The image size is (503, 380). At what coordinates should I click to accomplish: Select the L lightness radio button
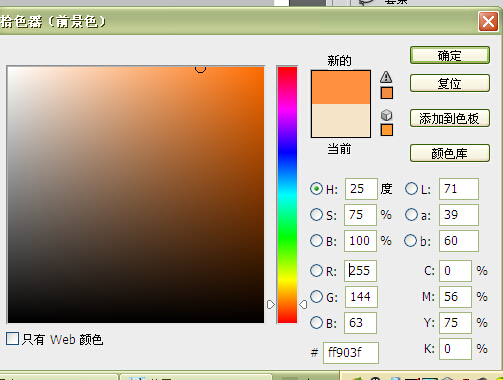pos(411,189)
